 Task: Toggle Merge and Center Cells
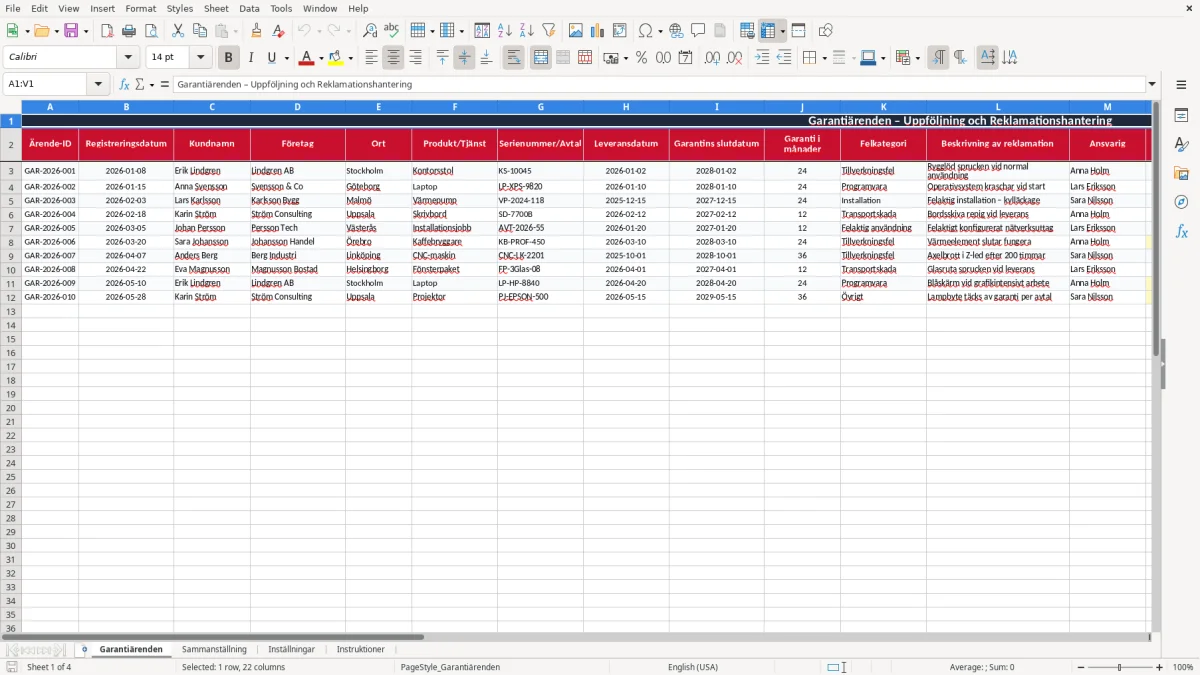pos(541,58)
